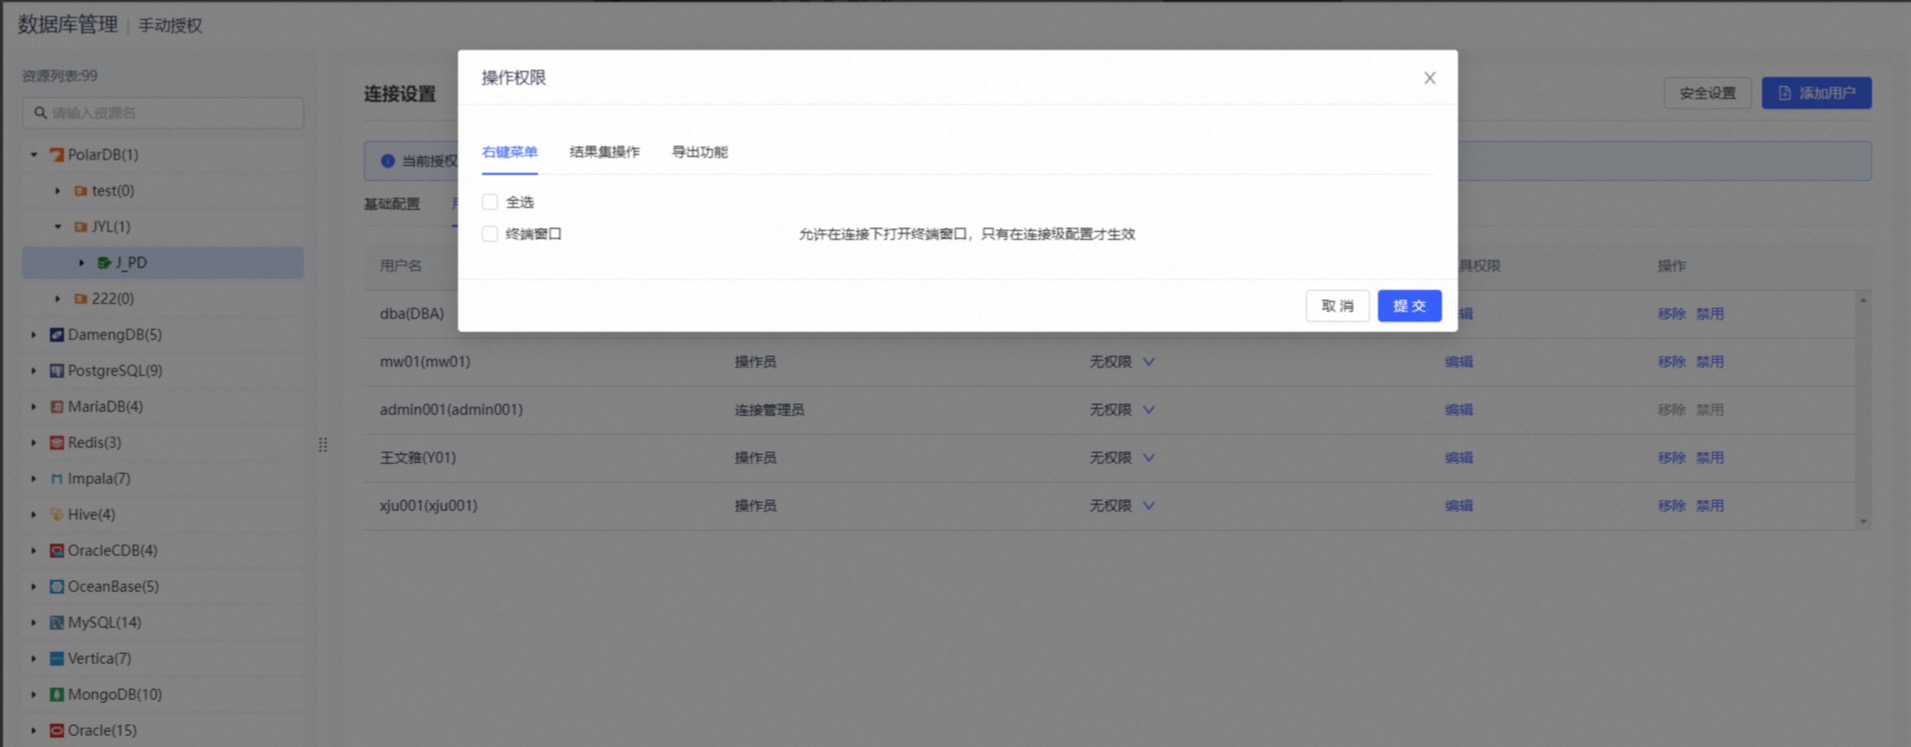
Task: Tick the 全选 checkbox
Action: 490,202
